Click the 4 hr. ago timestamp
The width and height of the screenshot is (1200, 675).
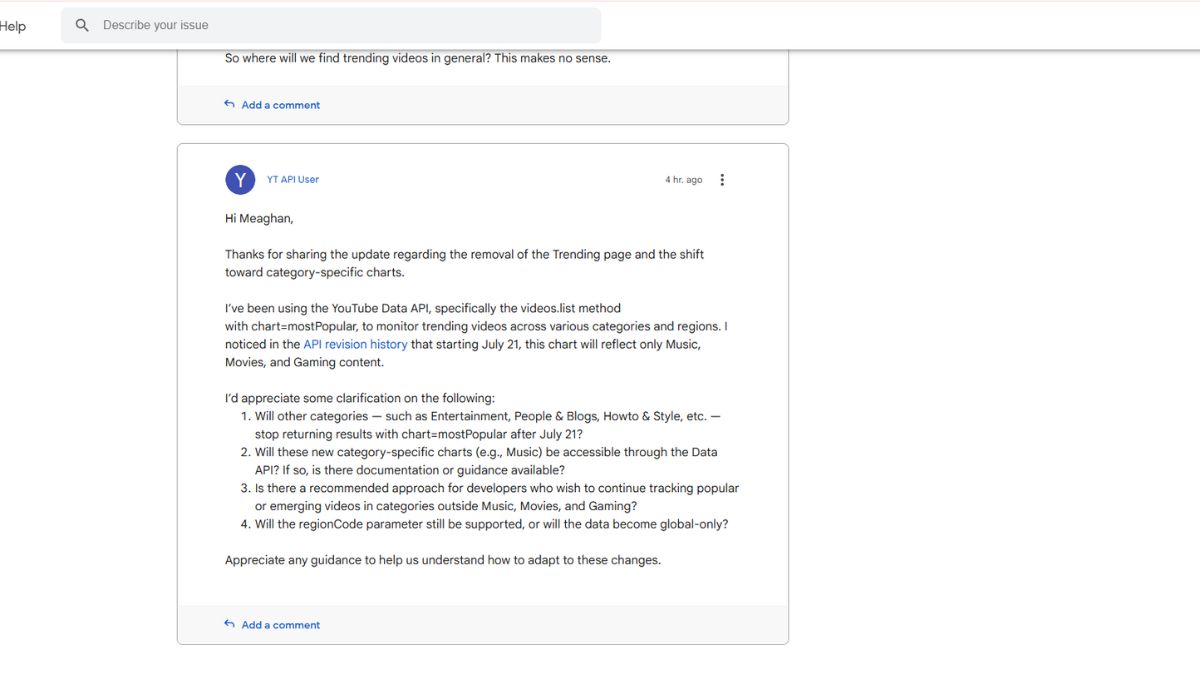pos(683,179)
